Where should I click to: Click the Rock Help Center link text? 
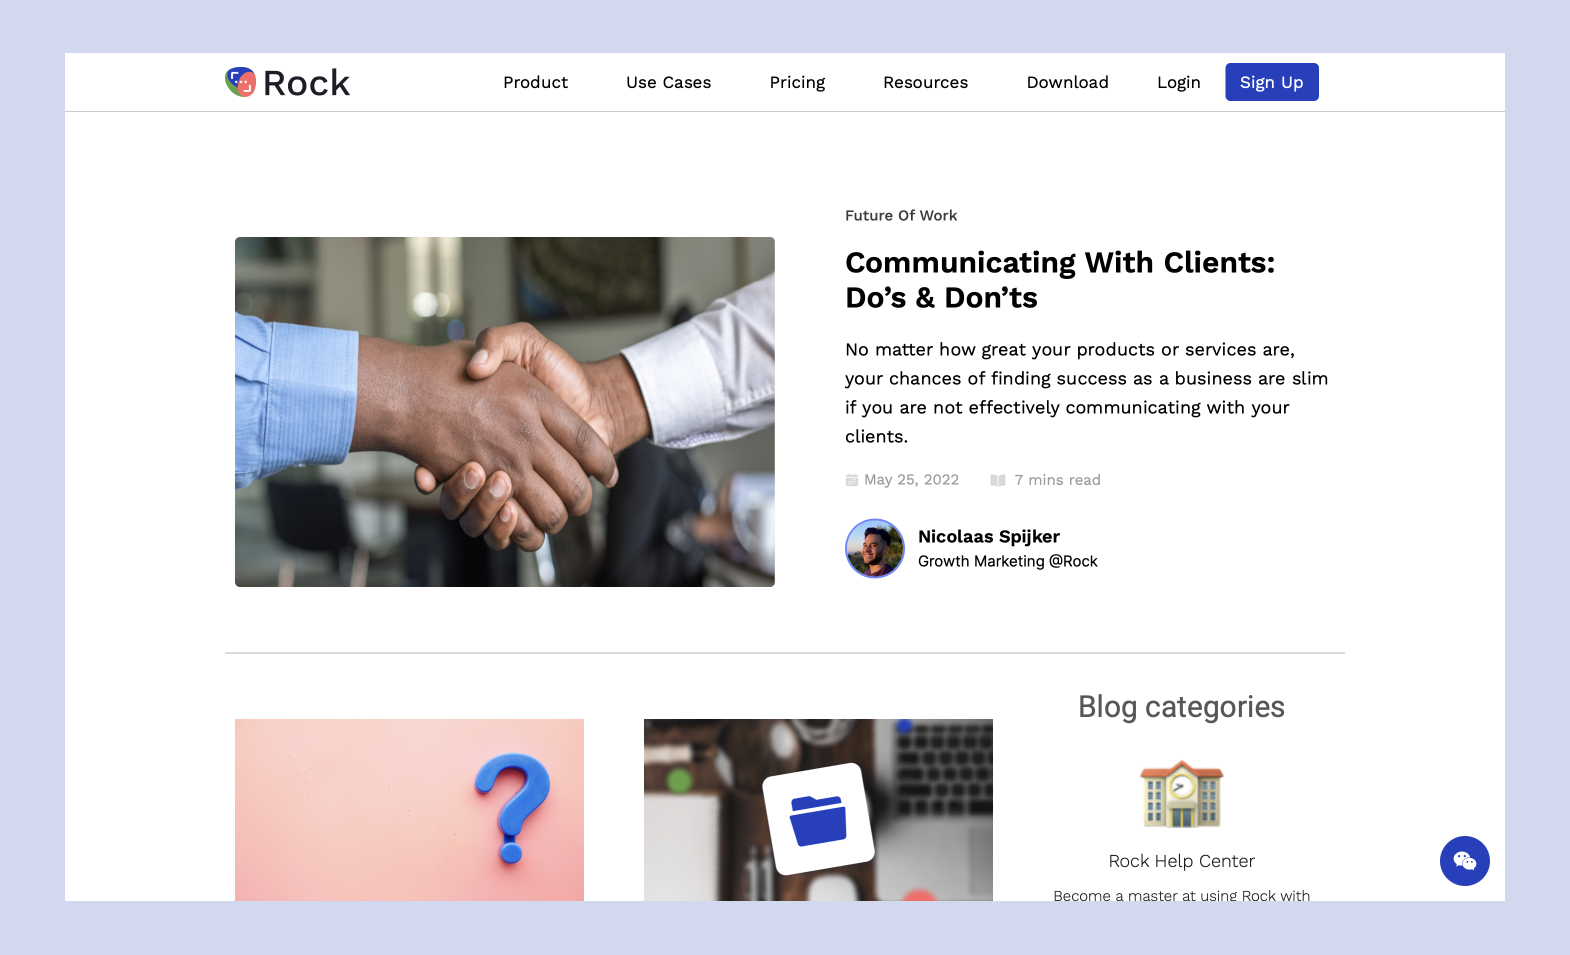point(1181,861)
